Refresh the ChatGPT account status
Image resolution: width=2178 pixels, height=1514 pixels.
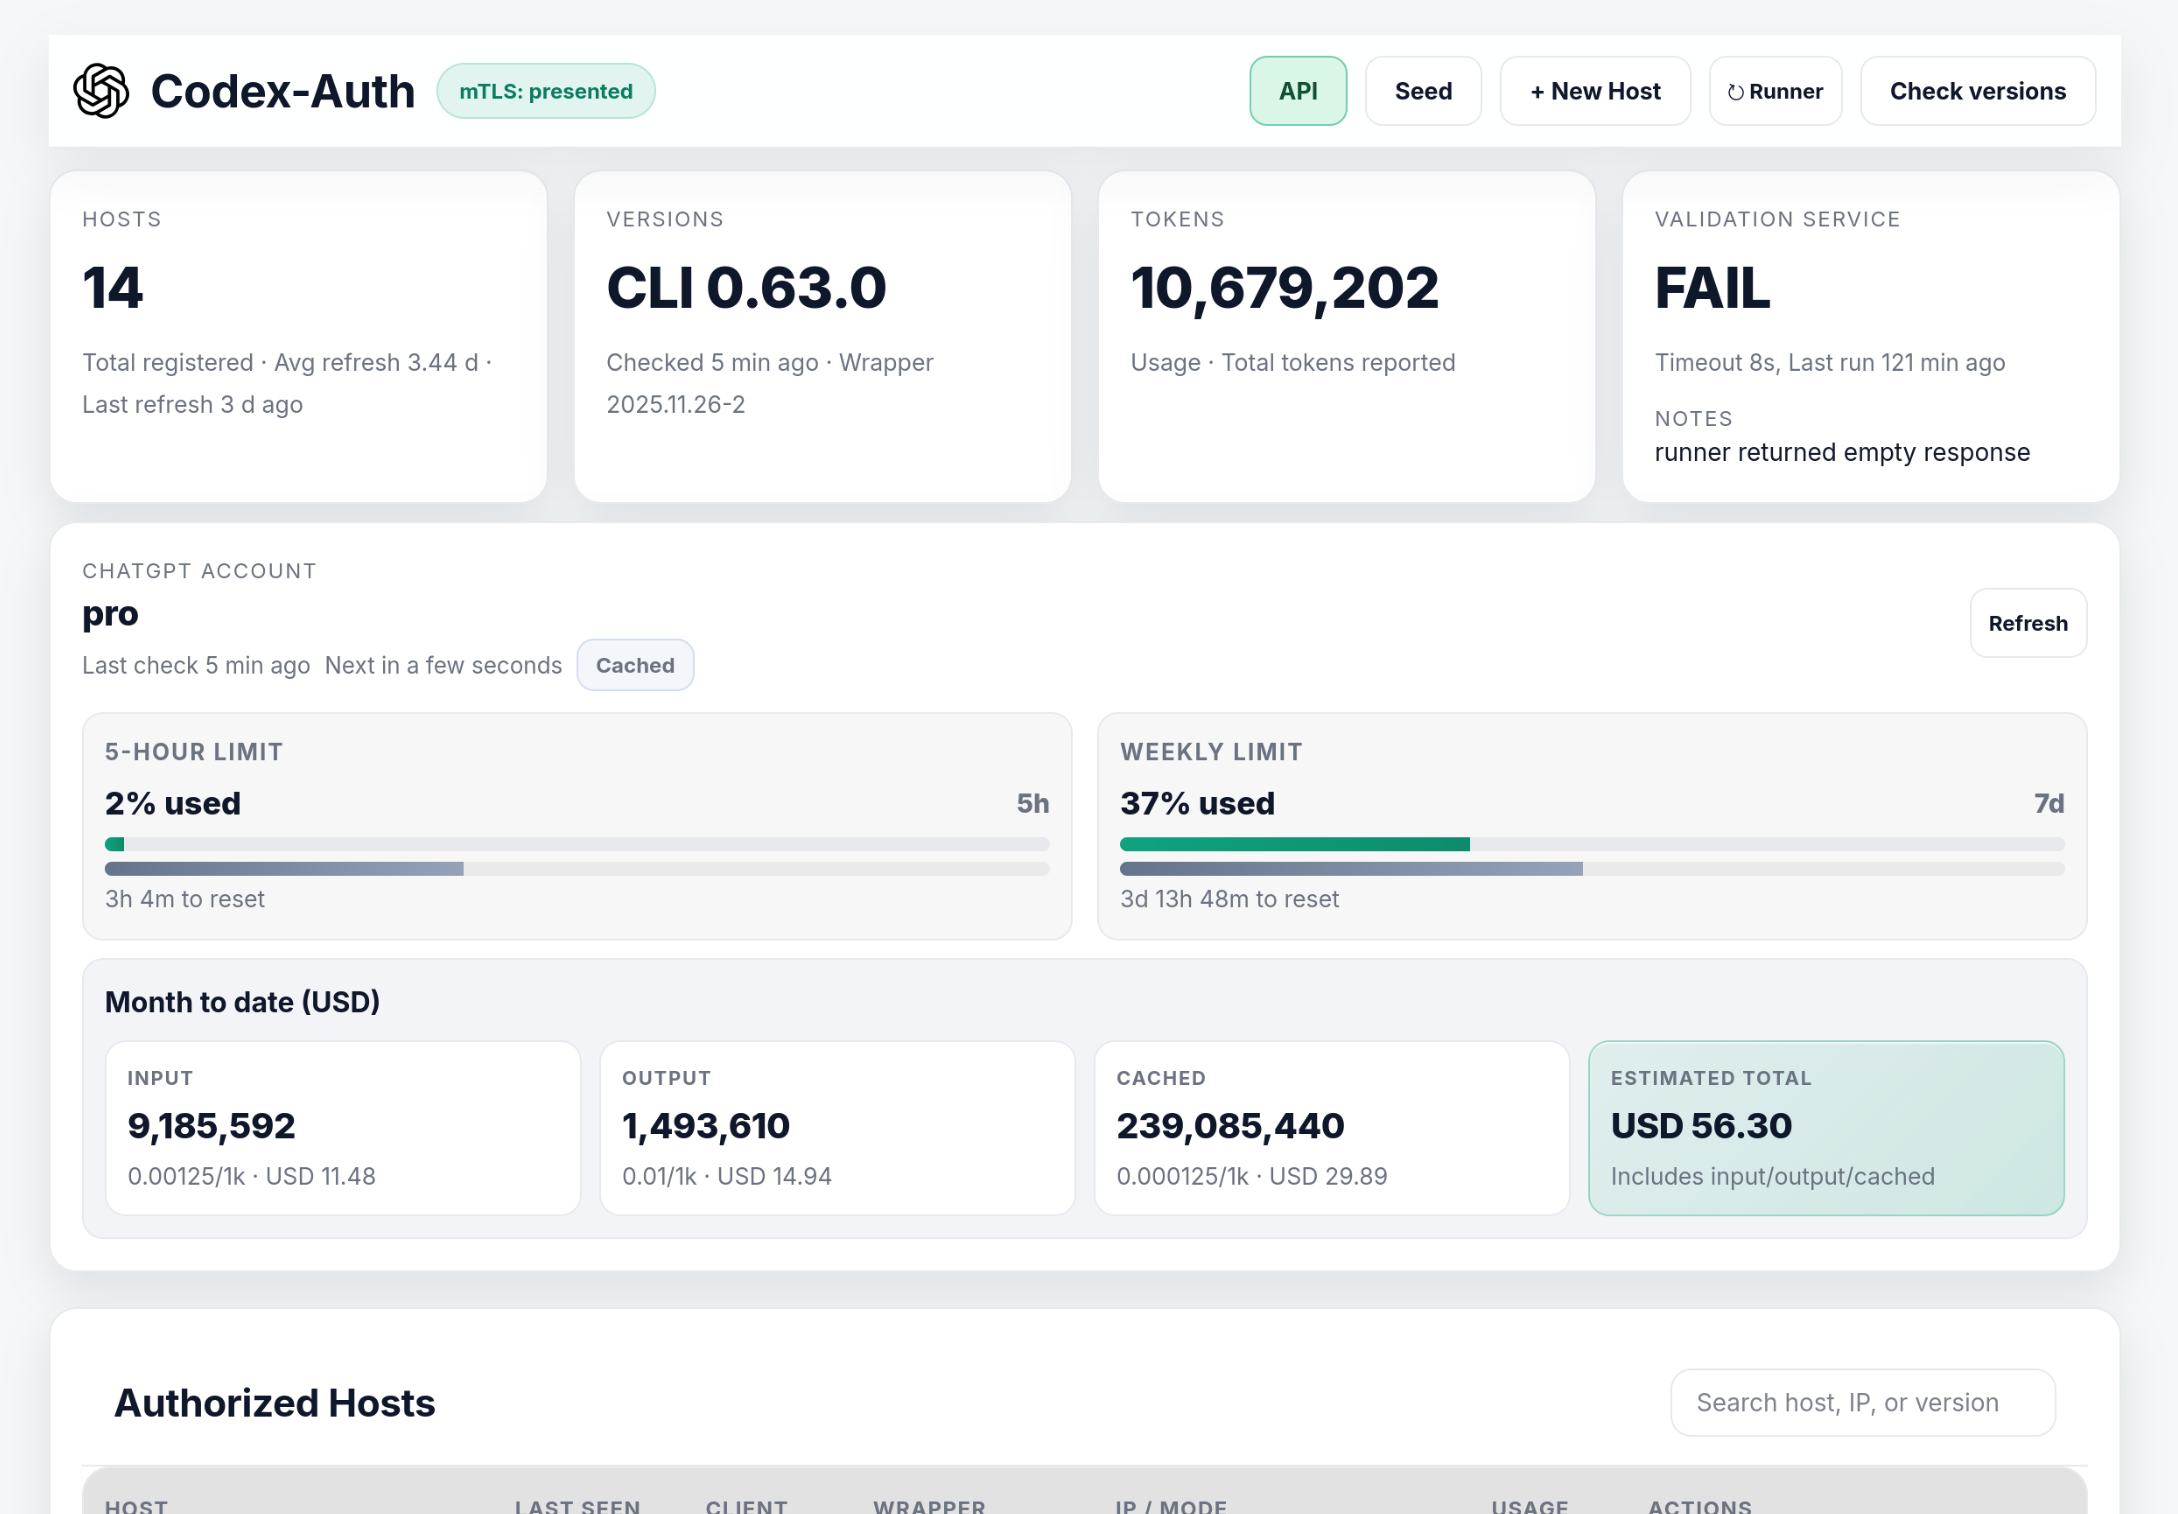(x=2027, y=623)
